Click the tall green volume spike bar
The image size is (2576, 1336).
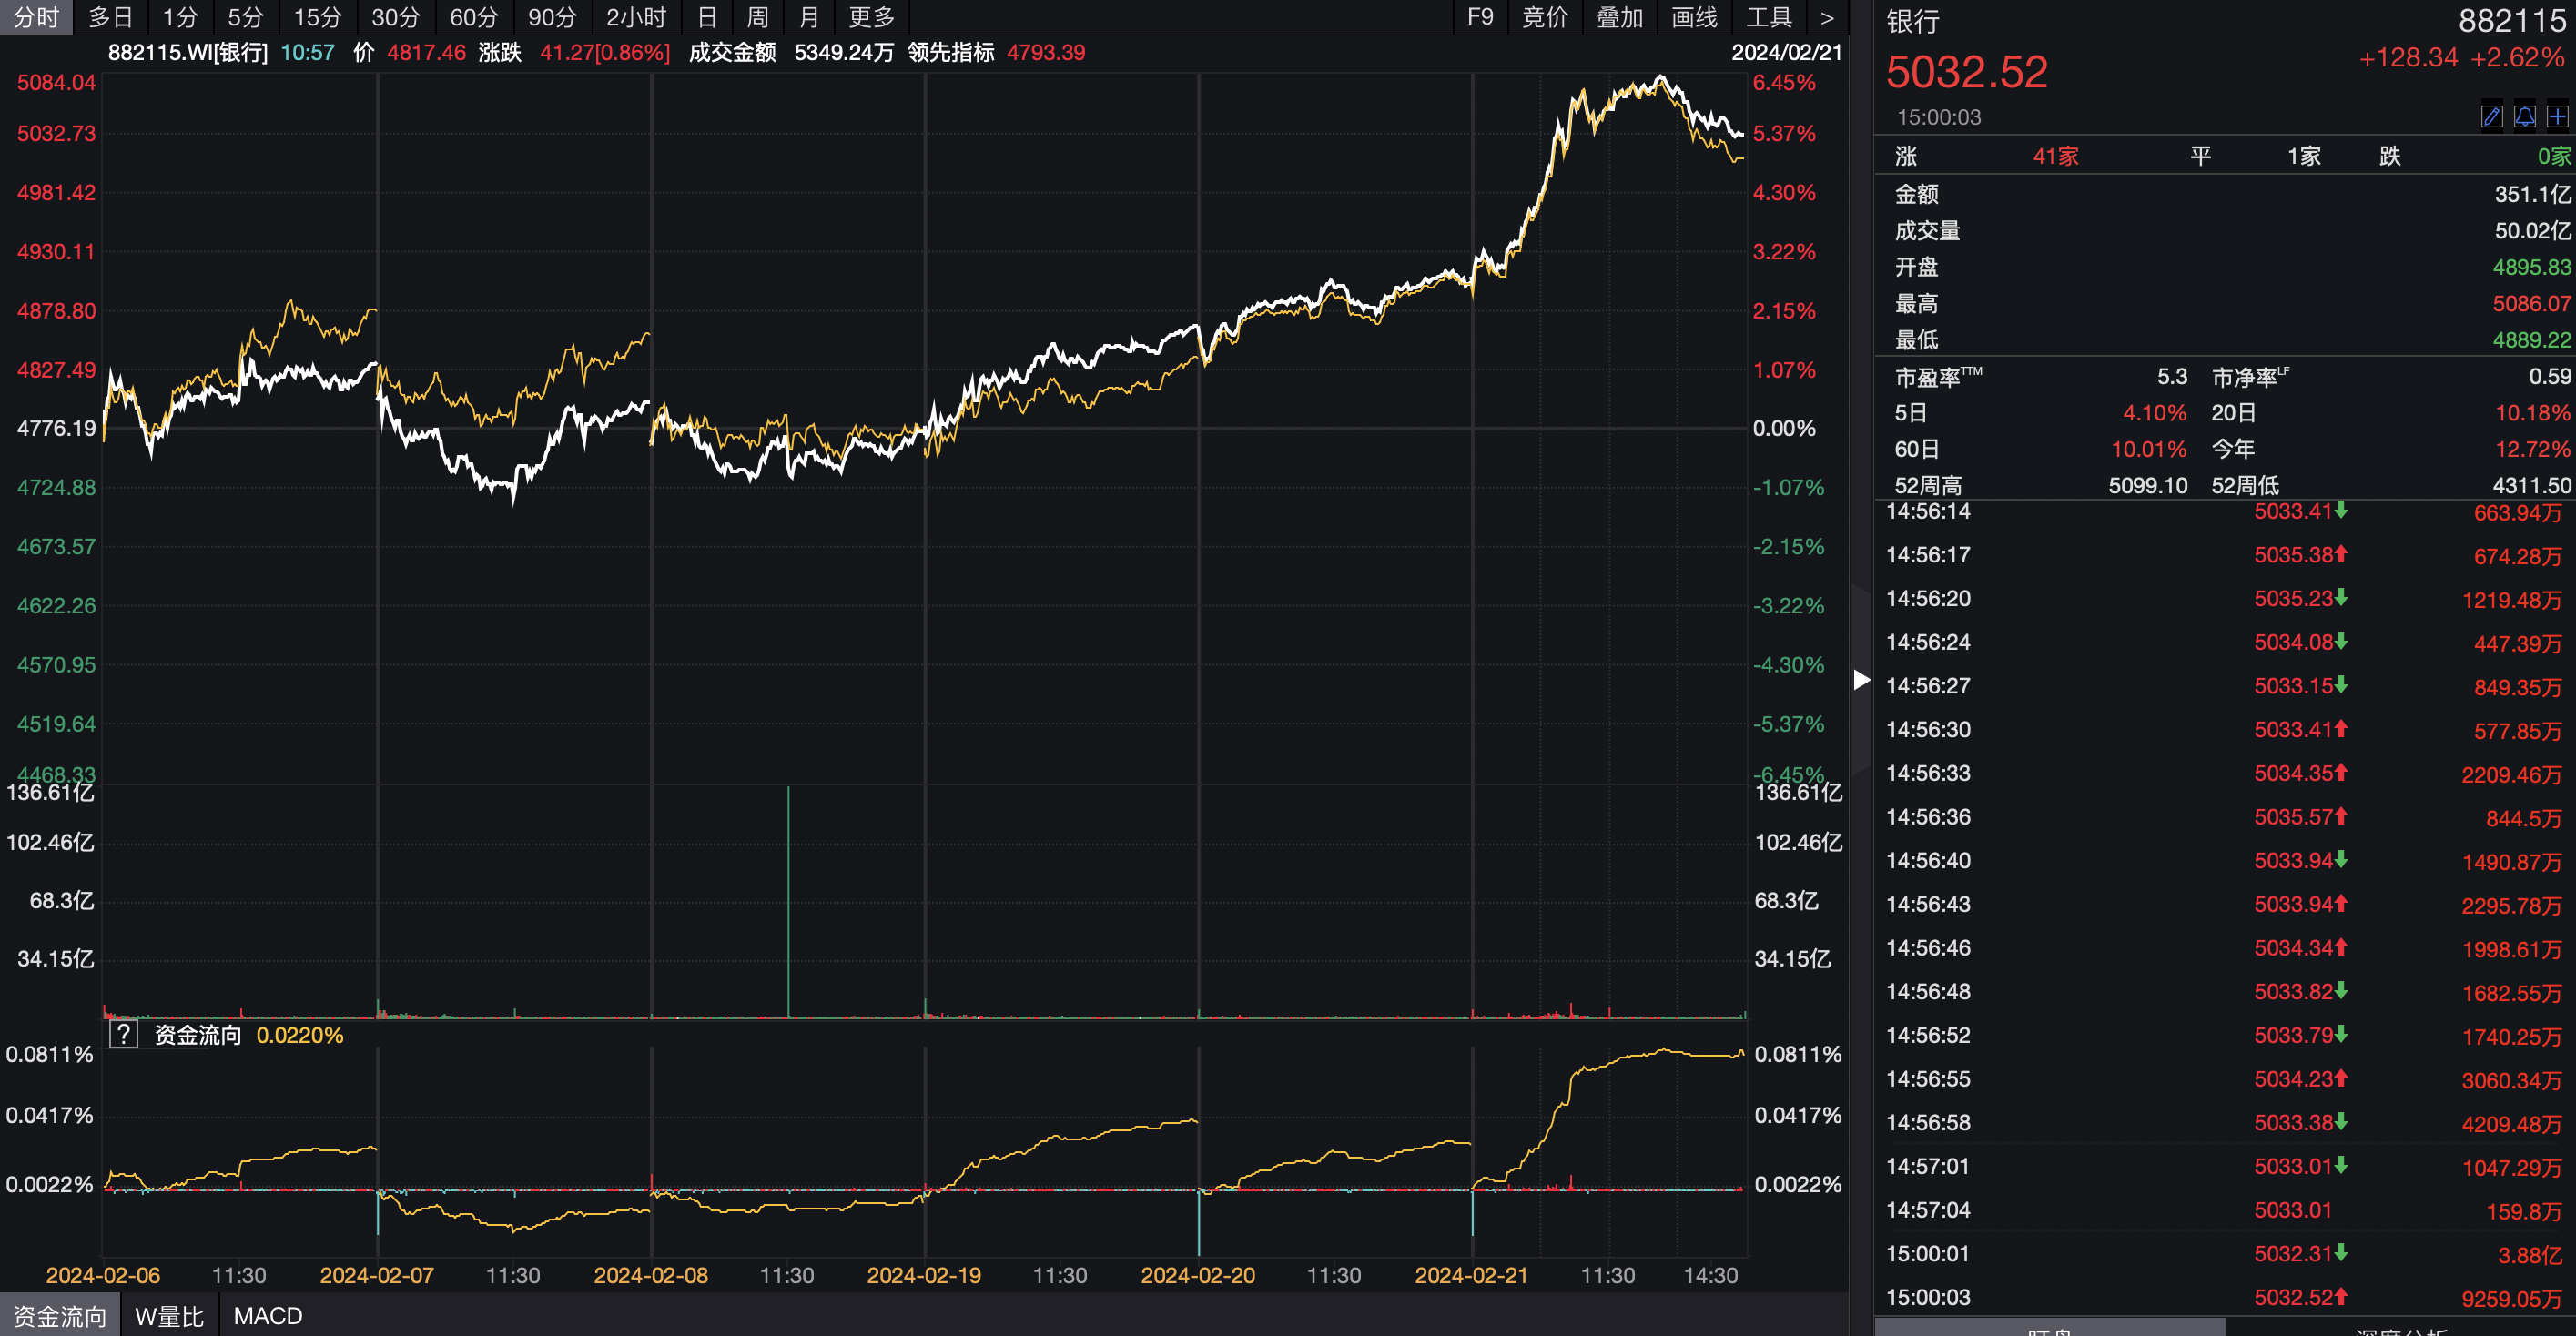(x=788, y=900)
